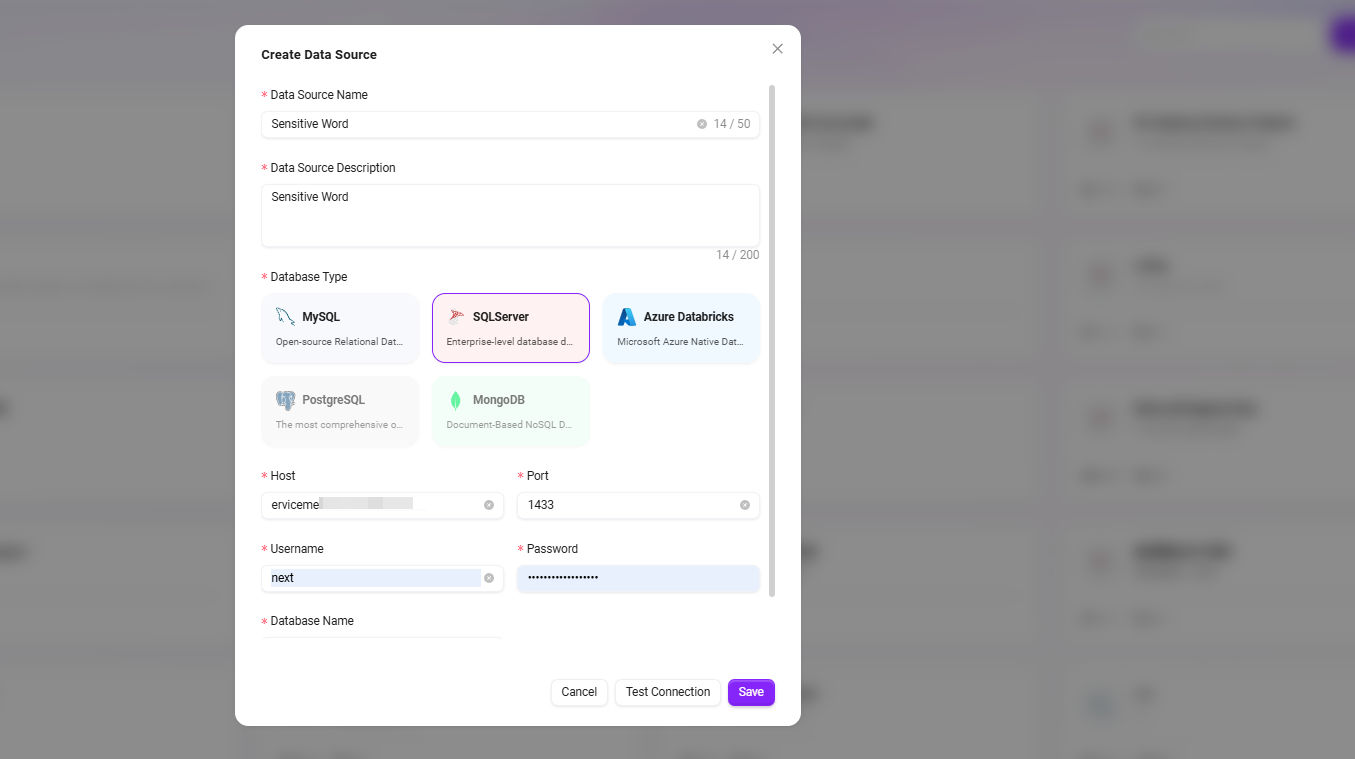Click the MongoDB leaf icon

(456, 400)
